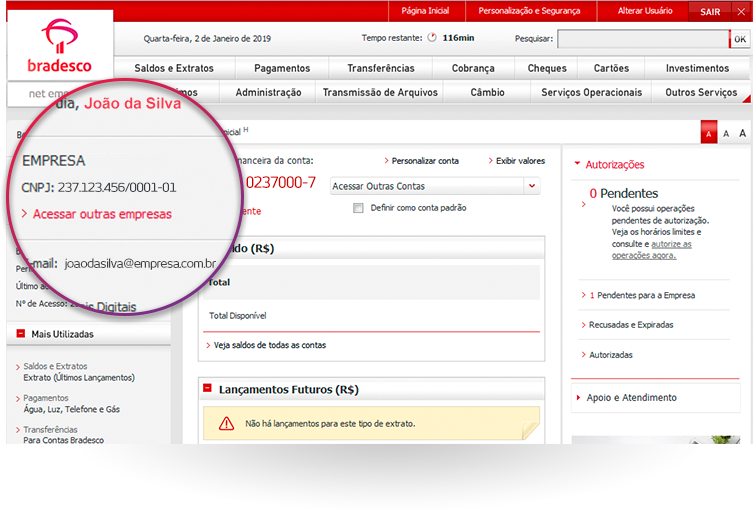Open the Saldos e Extratos menu
The image size is (753, 510).
(x=174, y=68)
